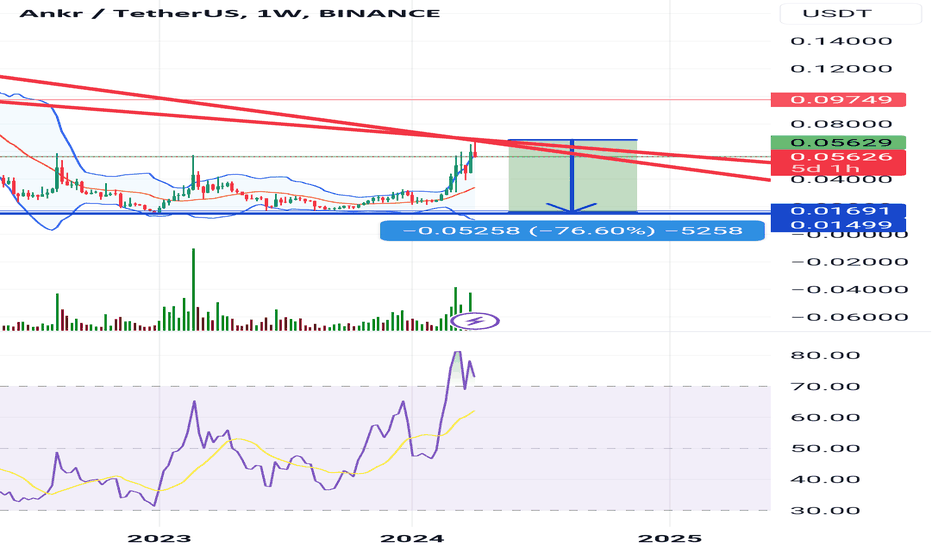Select the blue 0.01499 price label
Viewport: 932px width, 550px height.
point(838,225)
